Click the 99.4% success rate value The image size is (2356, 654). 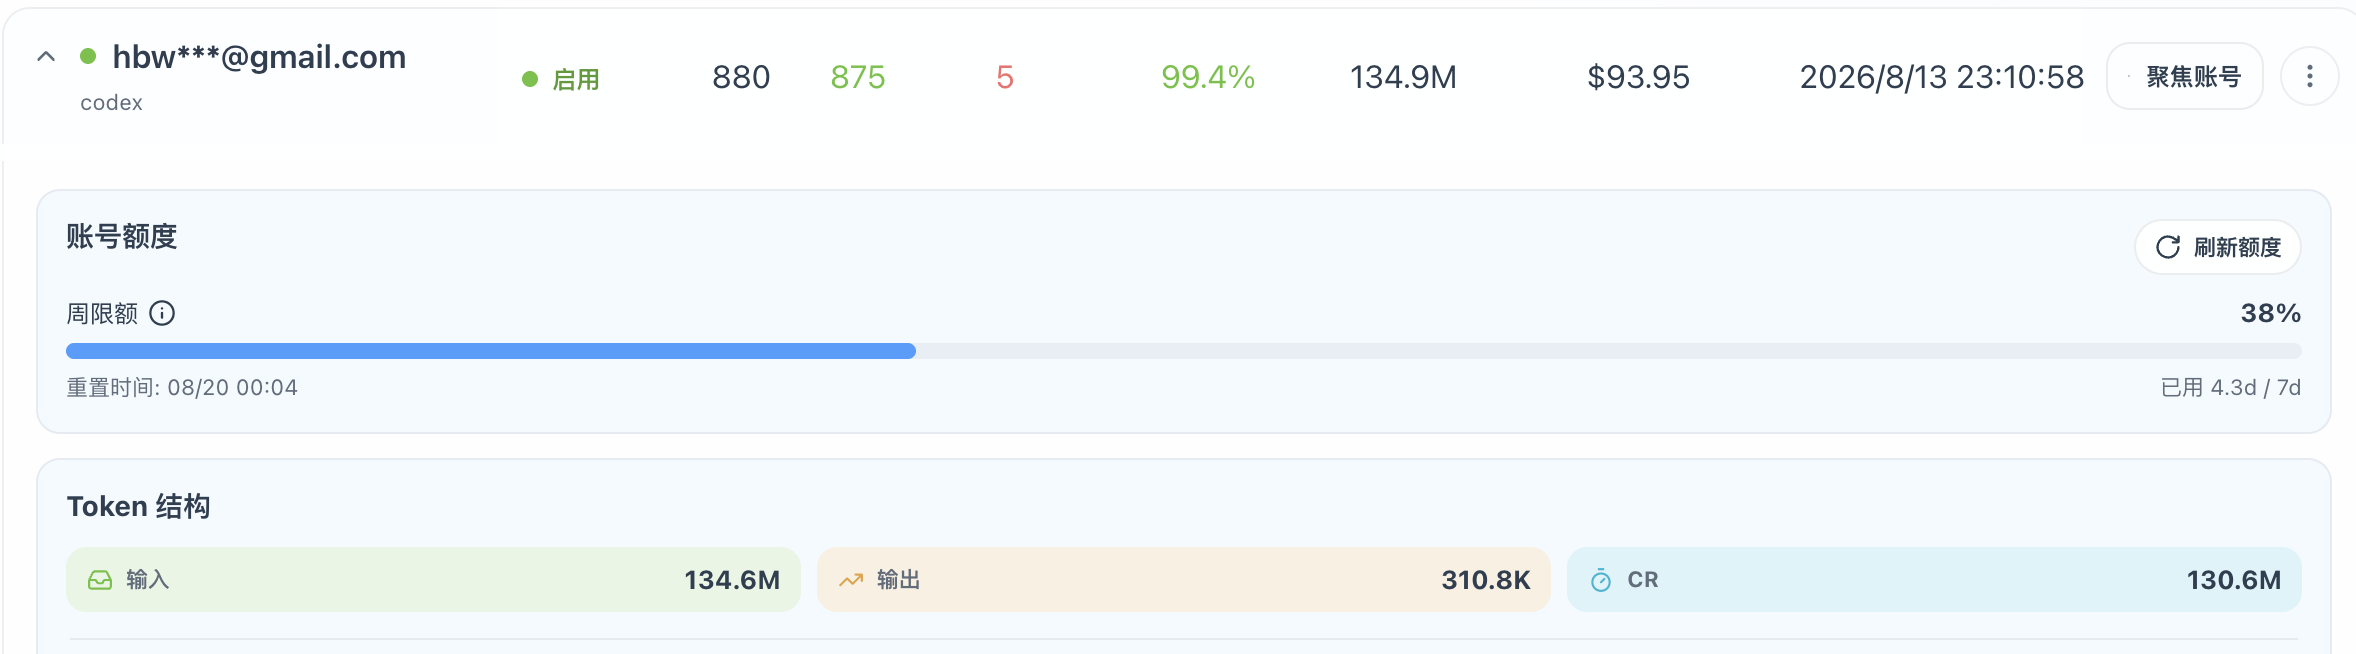click(1208, 77)
